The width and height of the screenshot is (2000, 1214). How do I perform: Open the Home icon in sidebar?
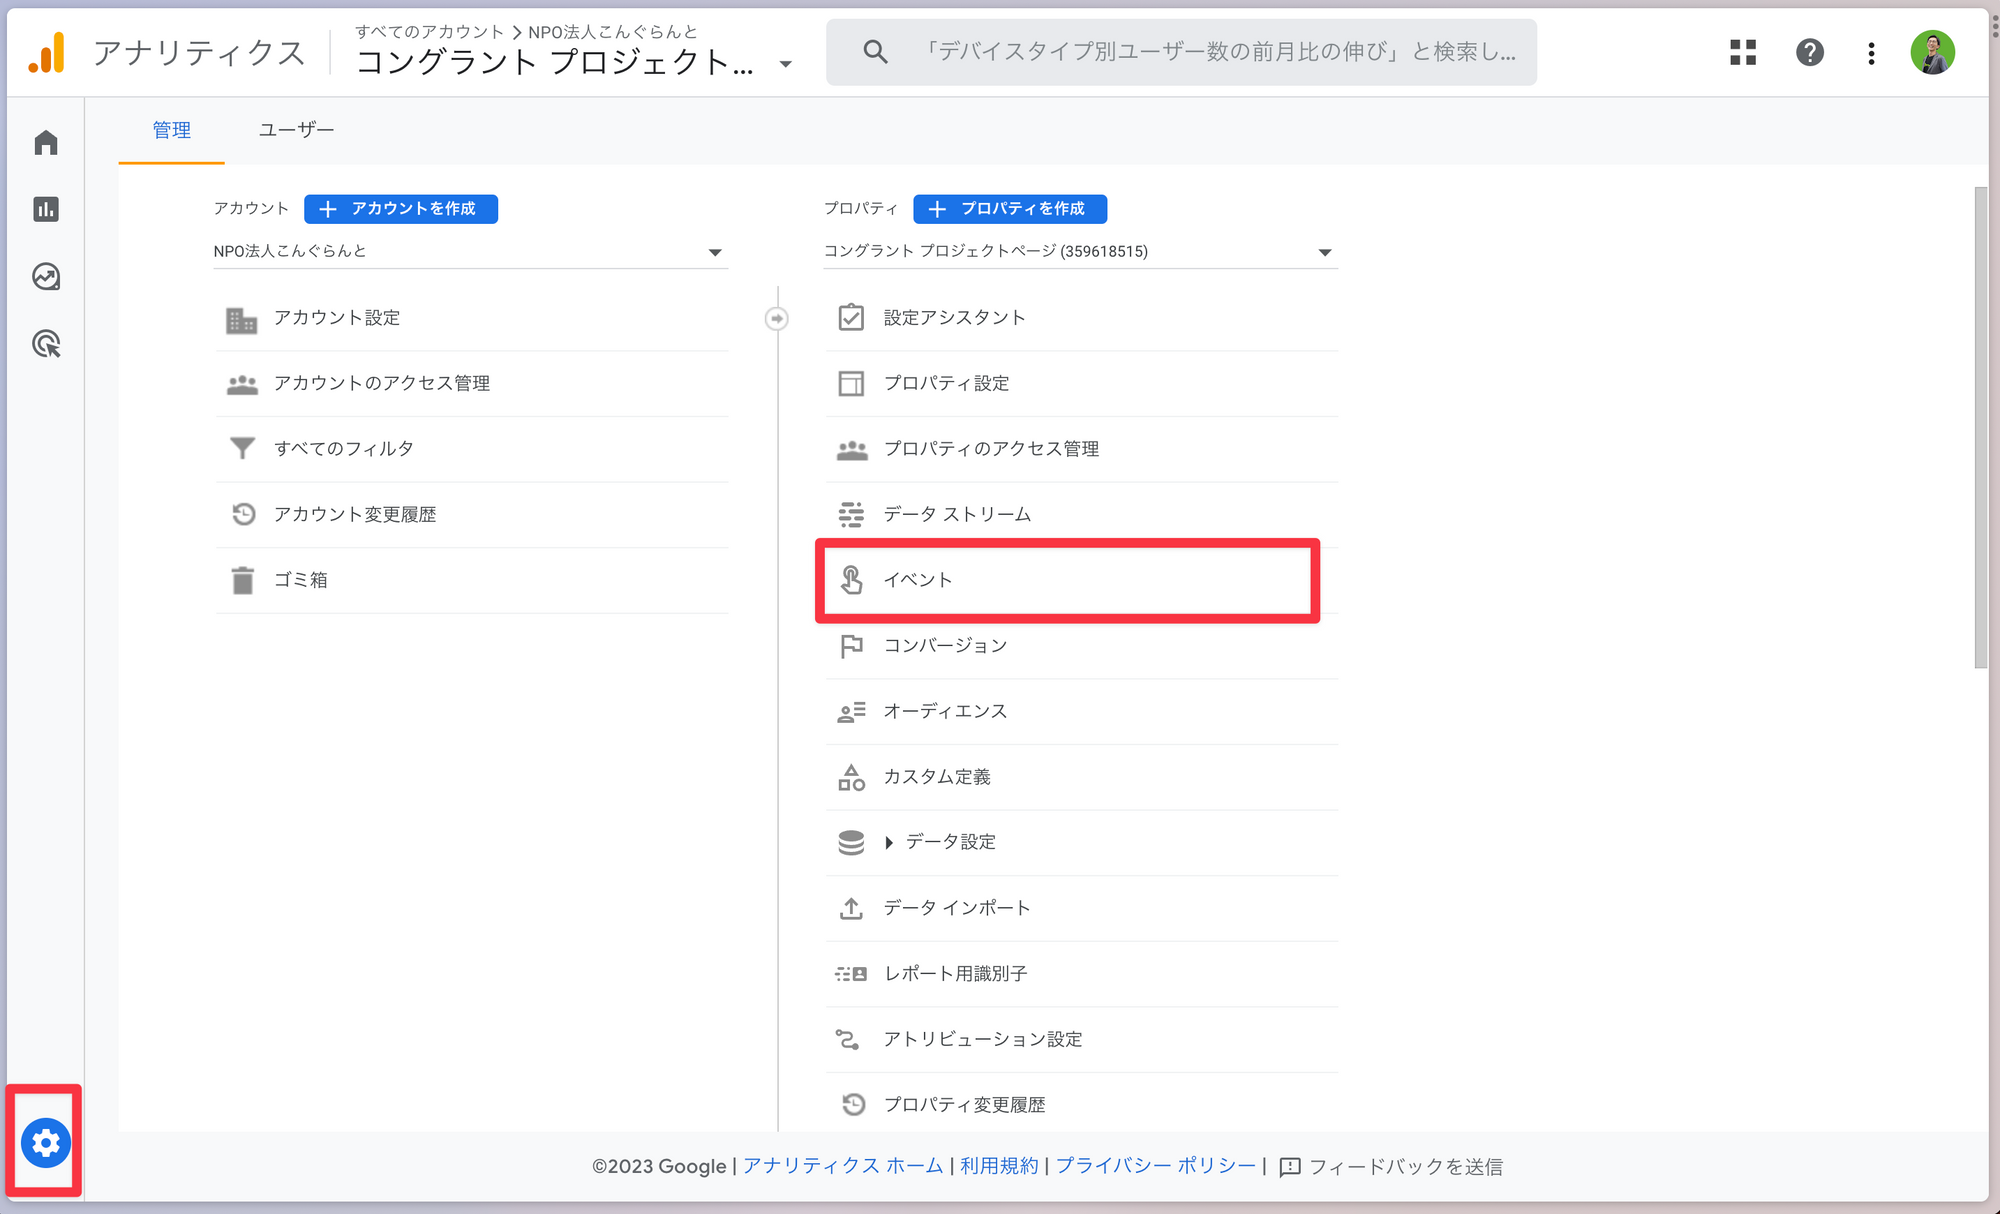[46, 143]
